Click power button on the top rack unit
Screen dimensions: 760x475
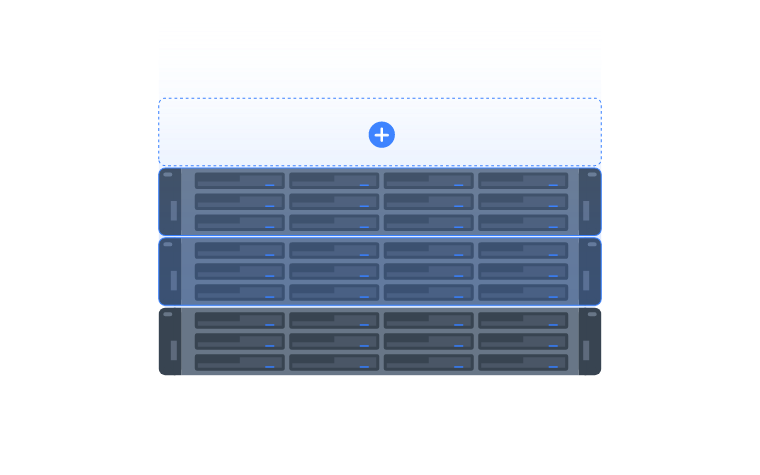coord(168,174)
